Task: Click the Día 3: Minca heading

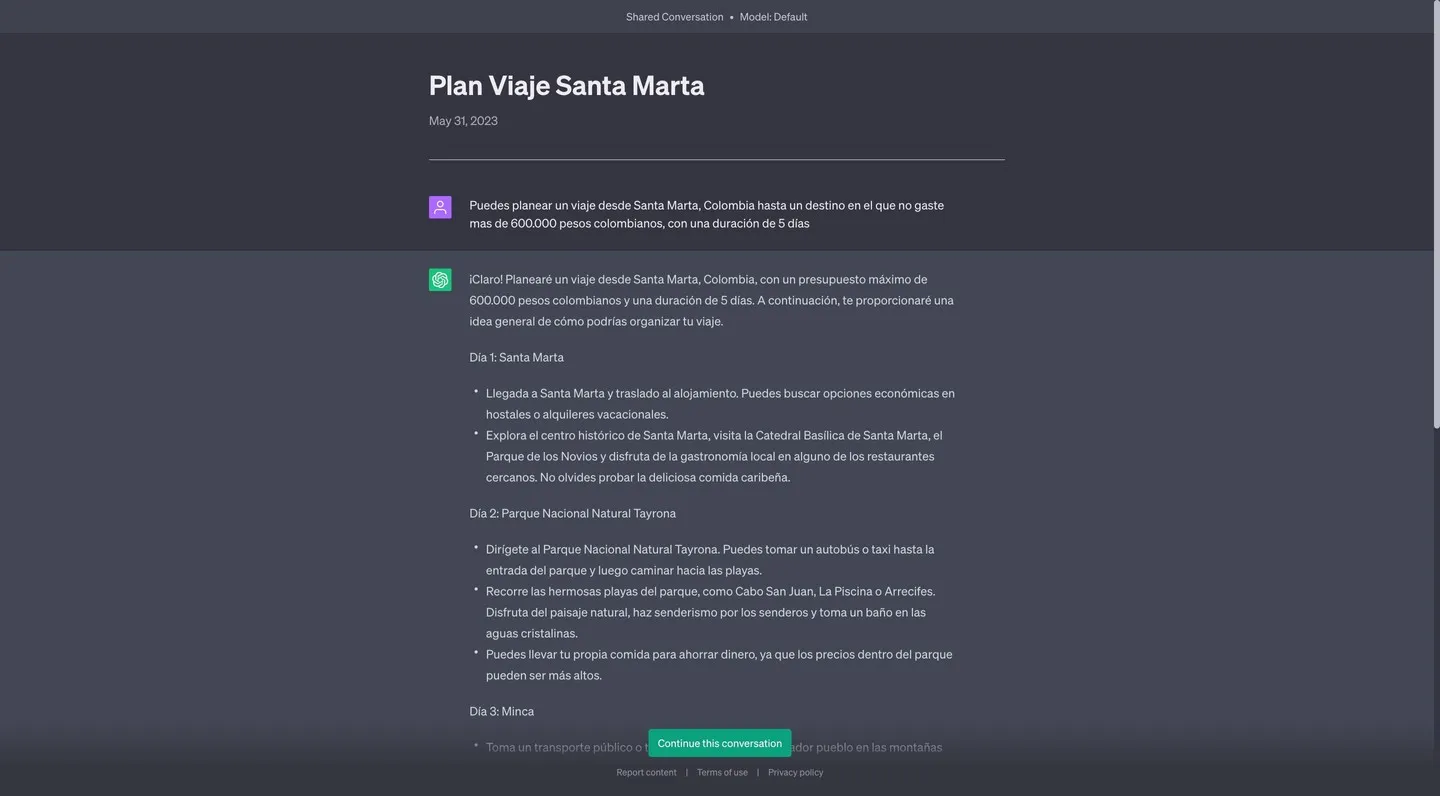Action: [x=501, y=711]
